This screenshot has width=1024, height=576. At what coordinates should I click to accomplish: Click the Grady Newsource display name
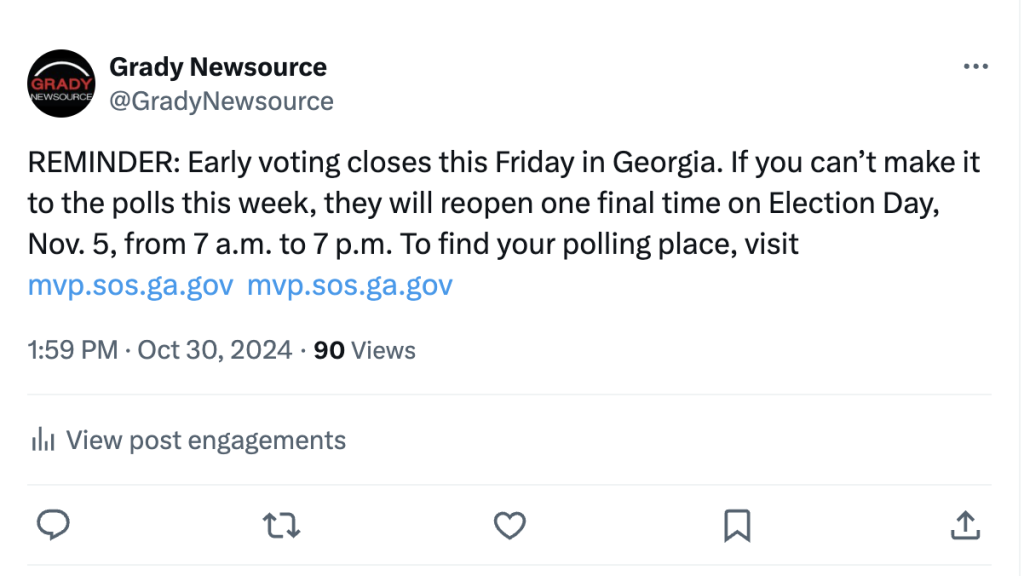tap(218, 68)
